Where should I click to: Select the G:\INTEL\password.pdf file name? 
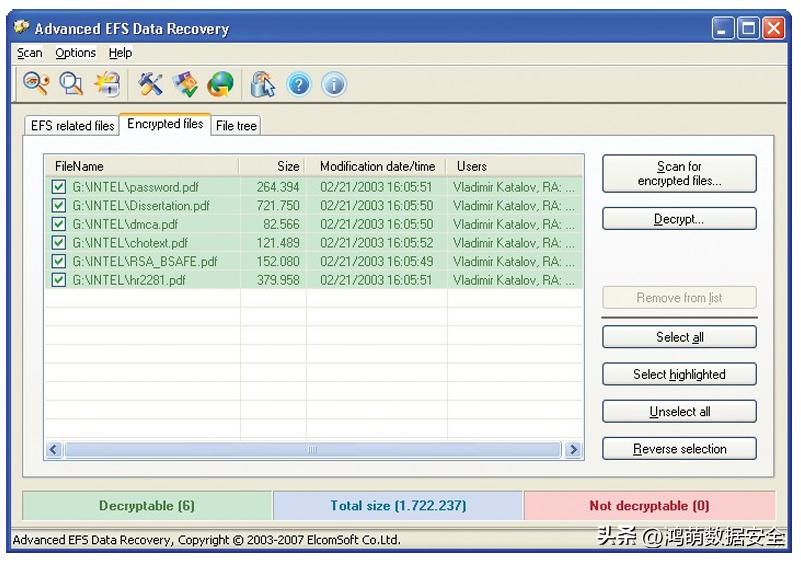(135, 187)
